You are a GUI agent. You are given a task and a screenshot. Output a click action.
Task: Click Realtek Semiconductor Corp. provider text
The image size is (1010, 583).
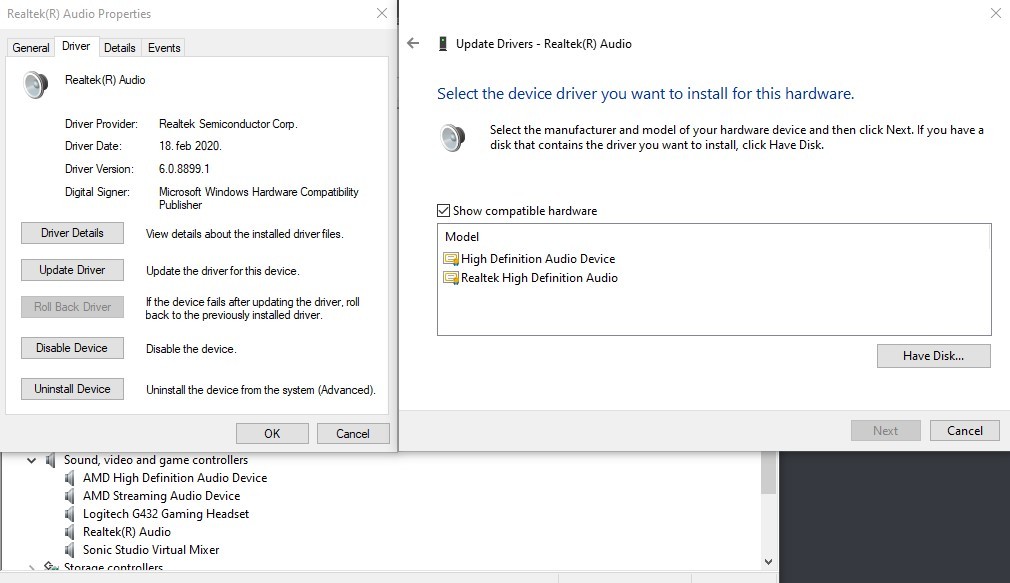pyautogui.click(x=228, y=124)
